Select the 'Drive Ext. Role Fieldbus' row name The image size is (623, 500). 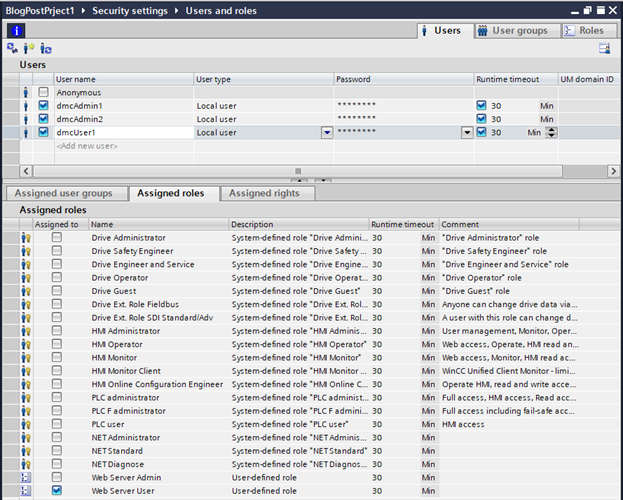coord(135,304)
